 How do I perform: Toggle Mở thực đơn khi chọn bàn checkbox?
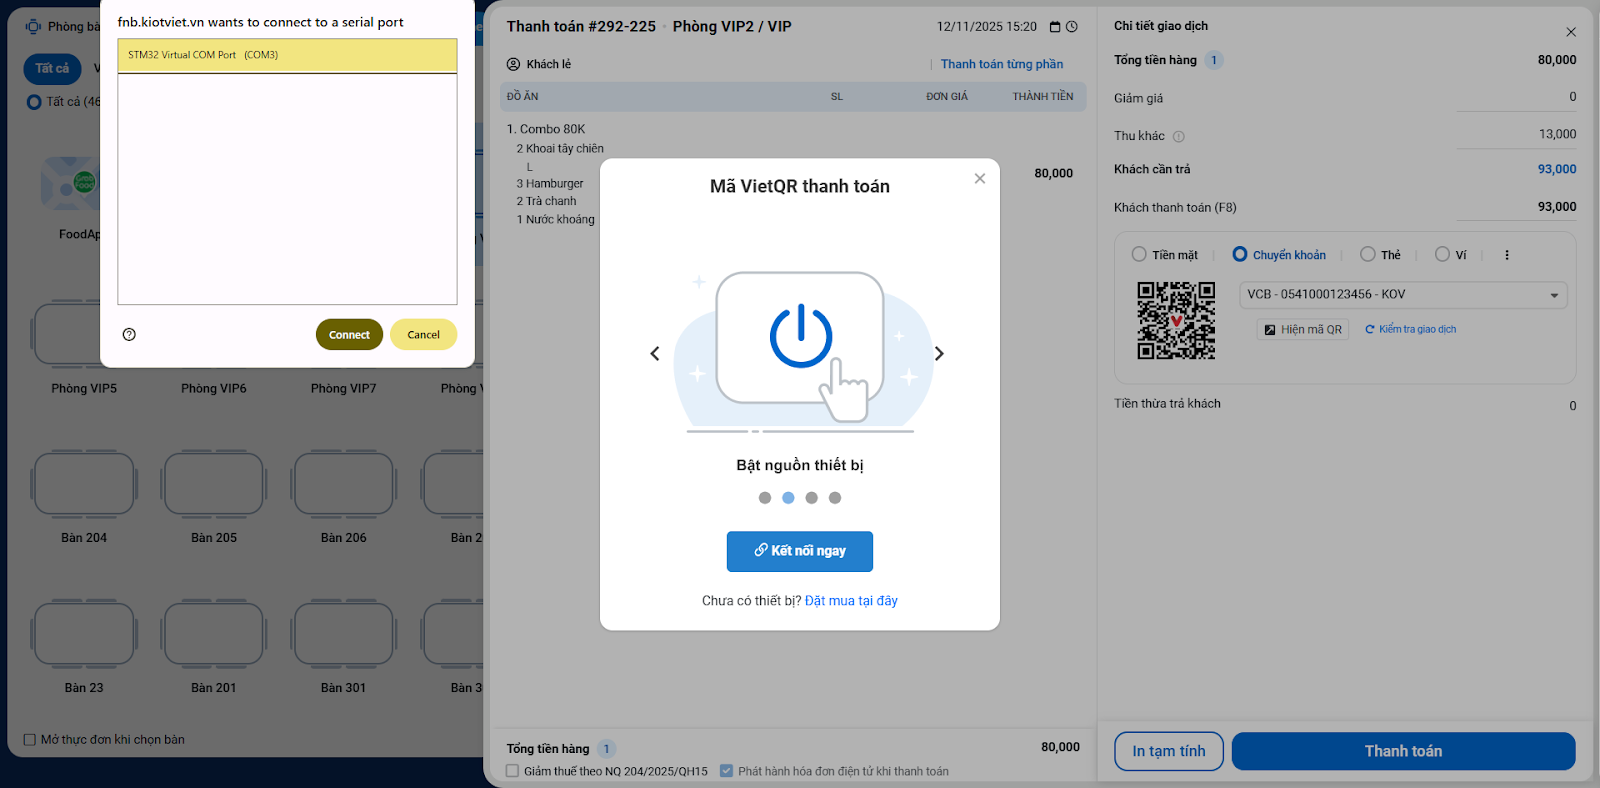click(30, 740)
